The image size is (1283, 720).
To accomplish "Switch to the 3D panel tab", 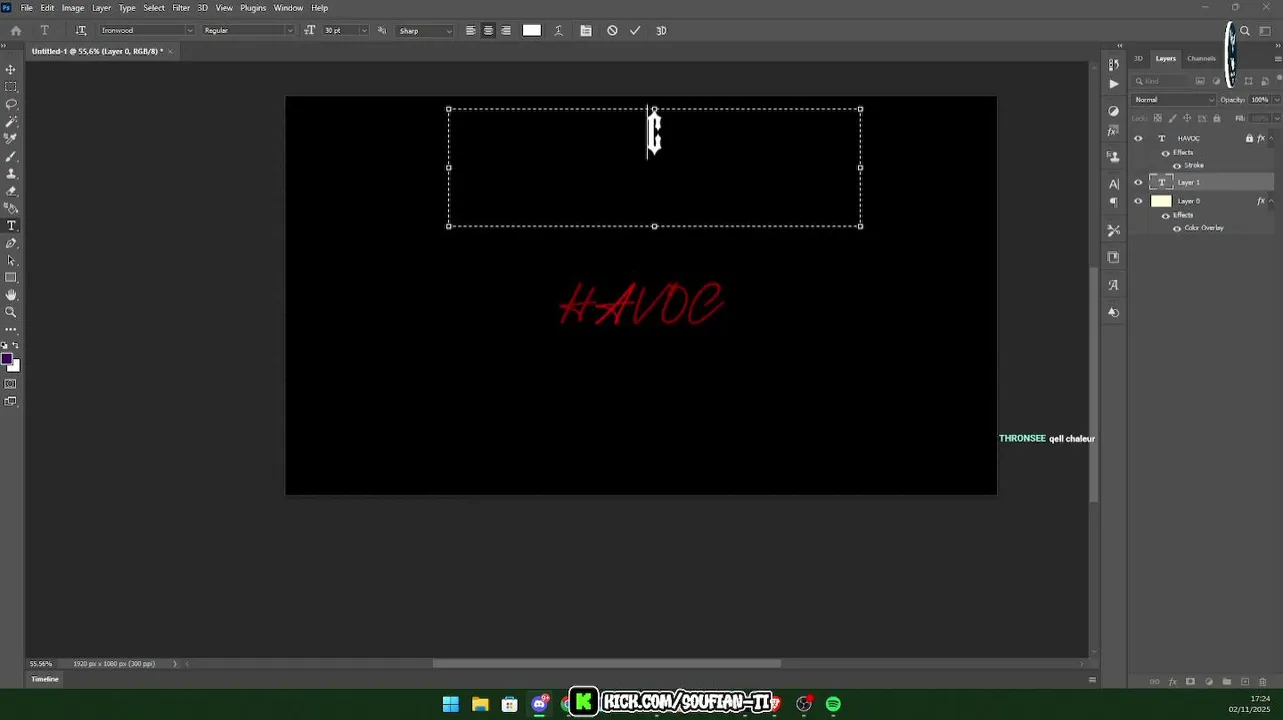I will (x=1138, y=58).
